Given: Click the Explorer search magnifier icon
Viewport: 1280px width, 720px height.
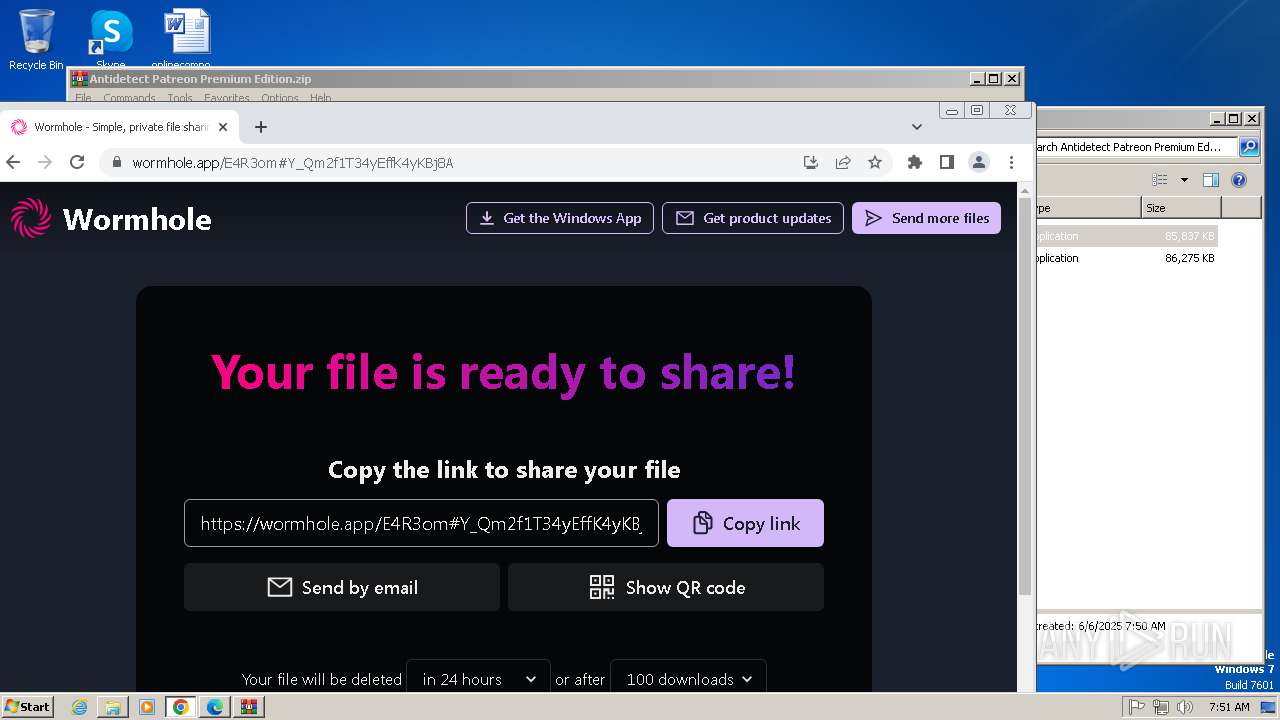Looking at the screenshot, I should (1249, 147).
